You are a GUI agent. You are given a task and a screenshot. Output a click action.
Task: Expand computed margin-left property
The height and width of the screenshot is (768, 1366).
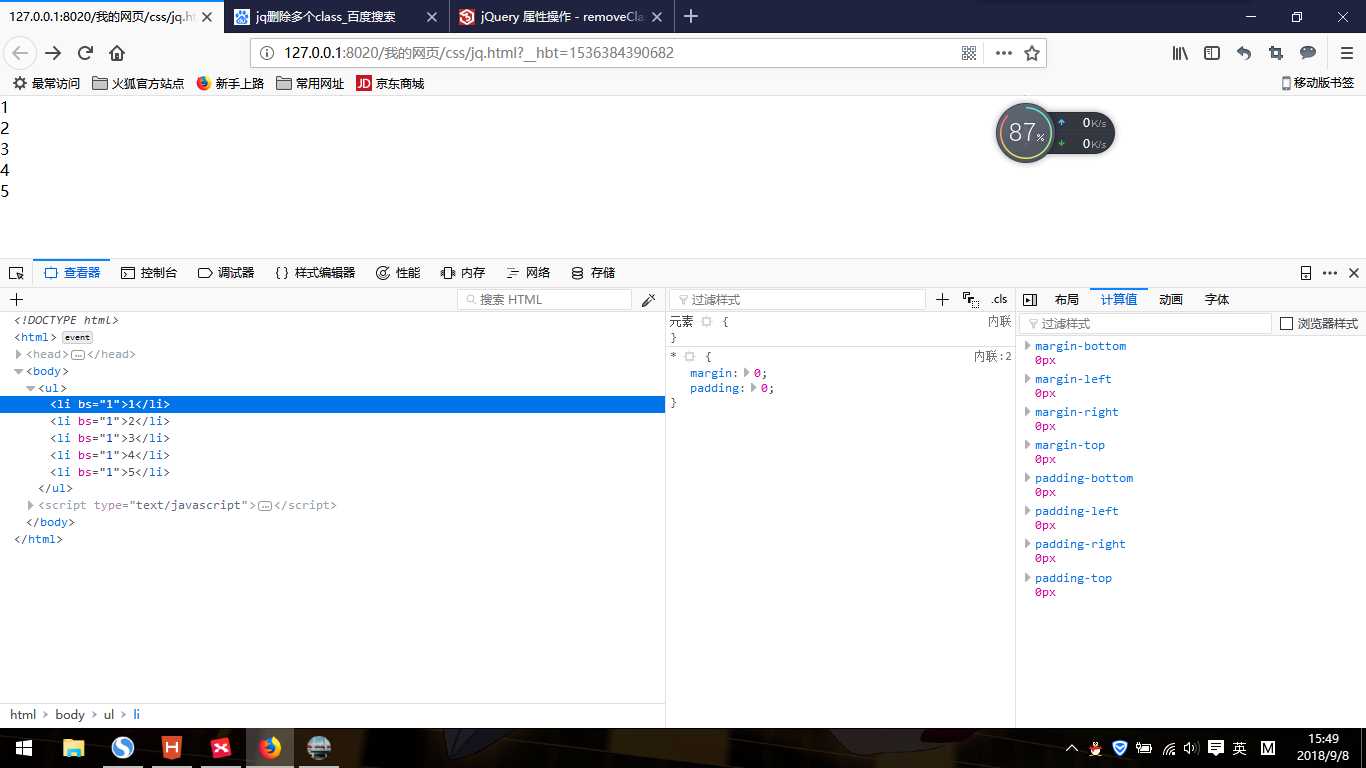tap(1027, 379)
